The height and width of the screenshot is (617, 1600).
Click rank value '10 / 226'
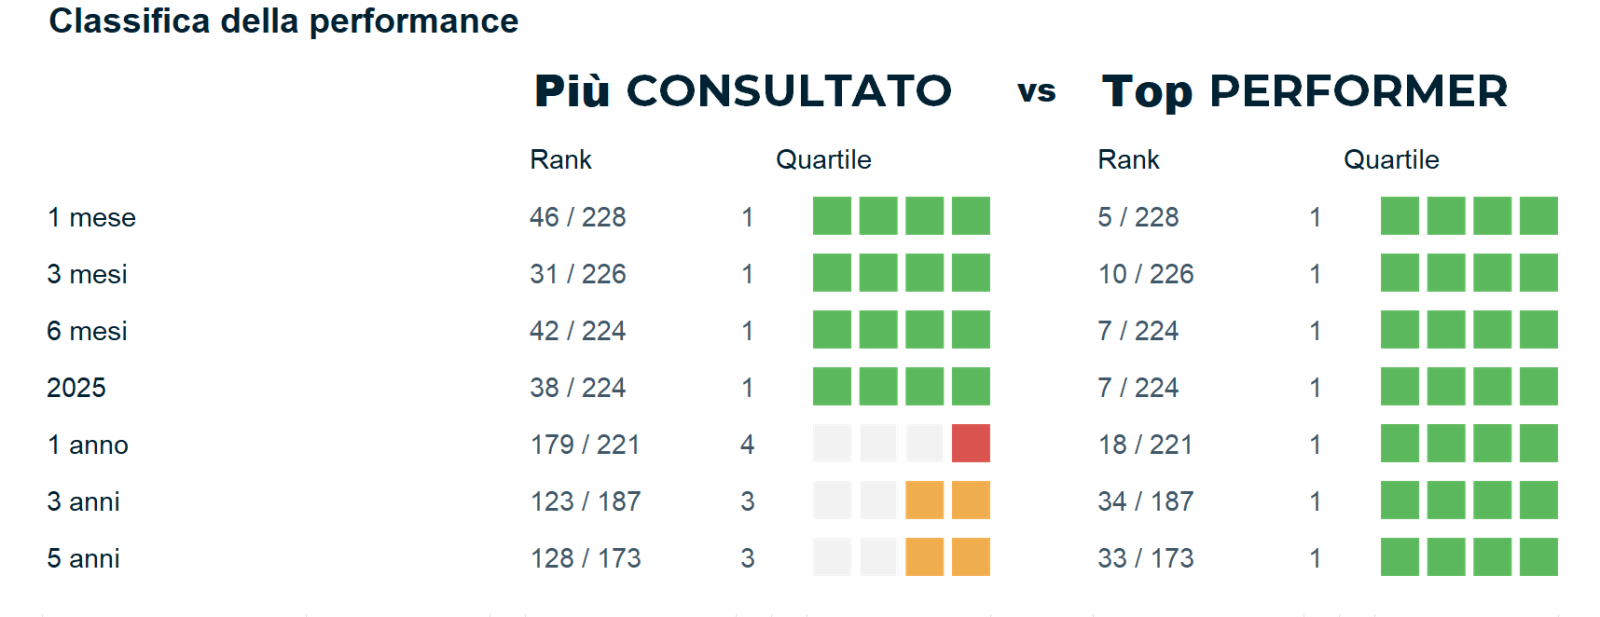click(1146, 274)
